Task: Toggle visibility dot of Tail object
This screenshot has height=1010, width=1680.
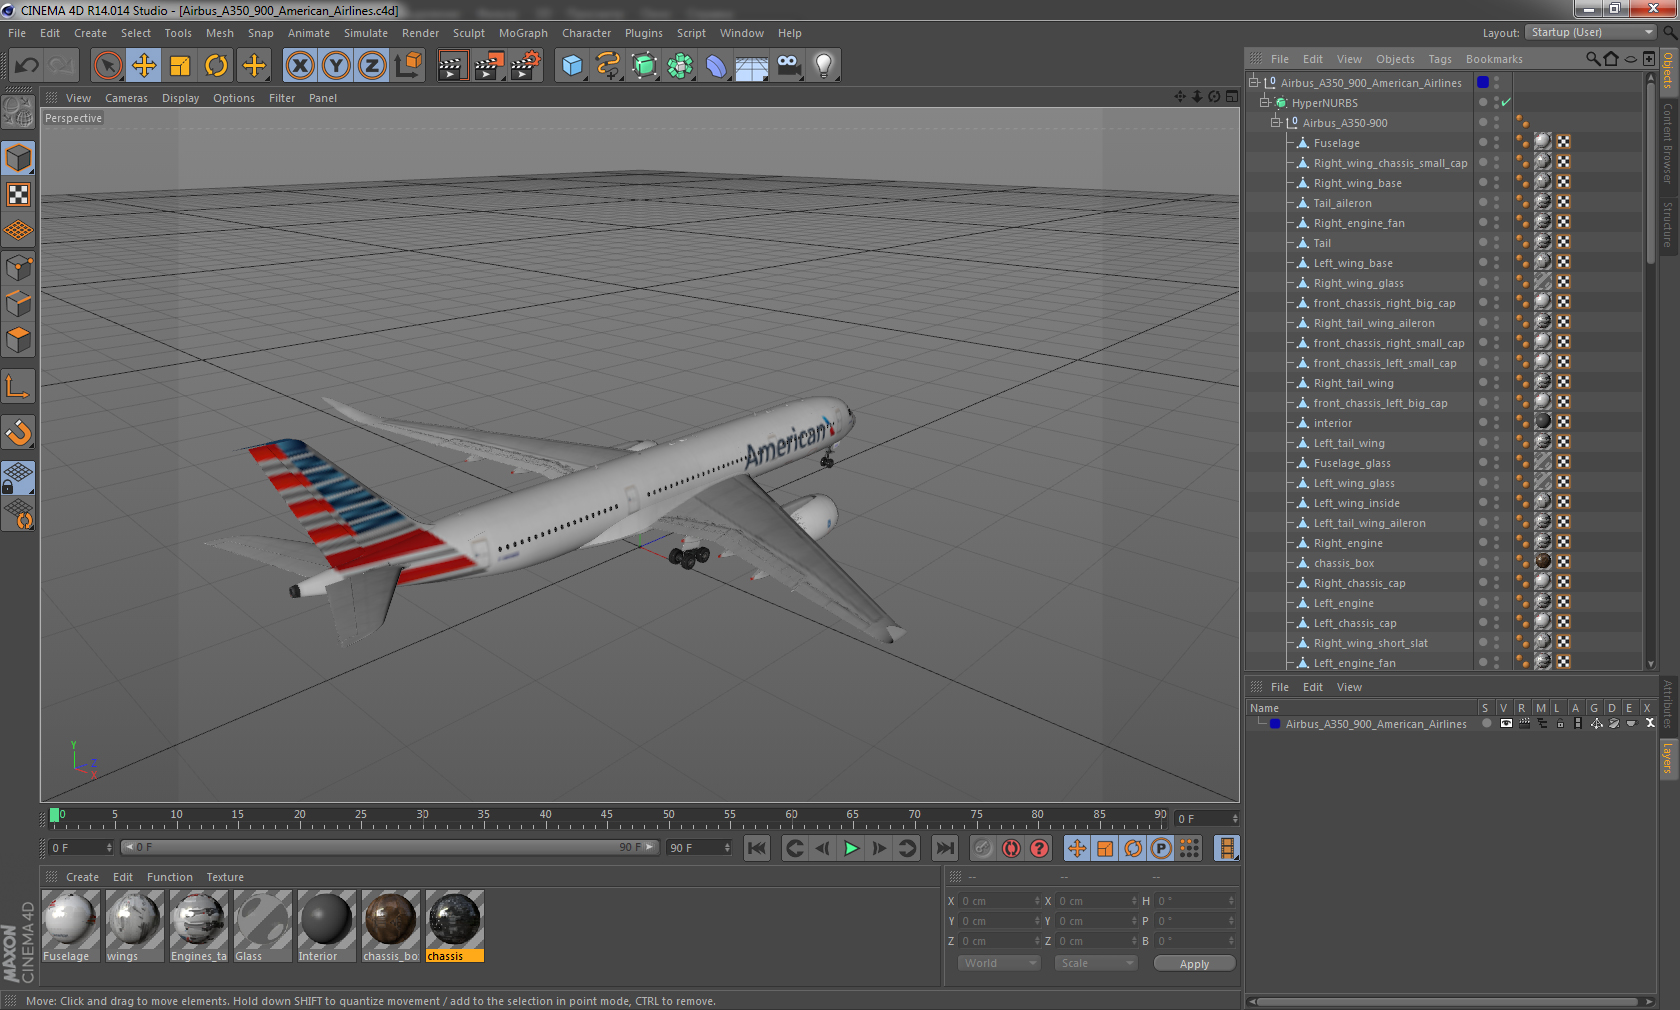Action: pos(1483,243)
